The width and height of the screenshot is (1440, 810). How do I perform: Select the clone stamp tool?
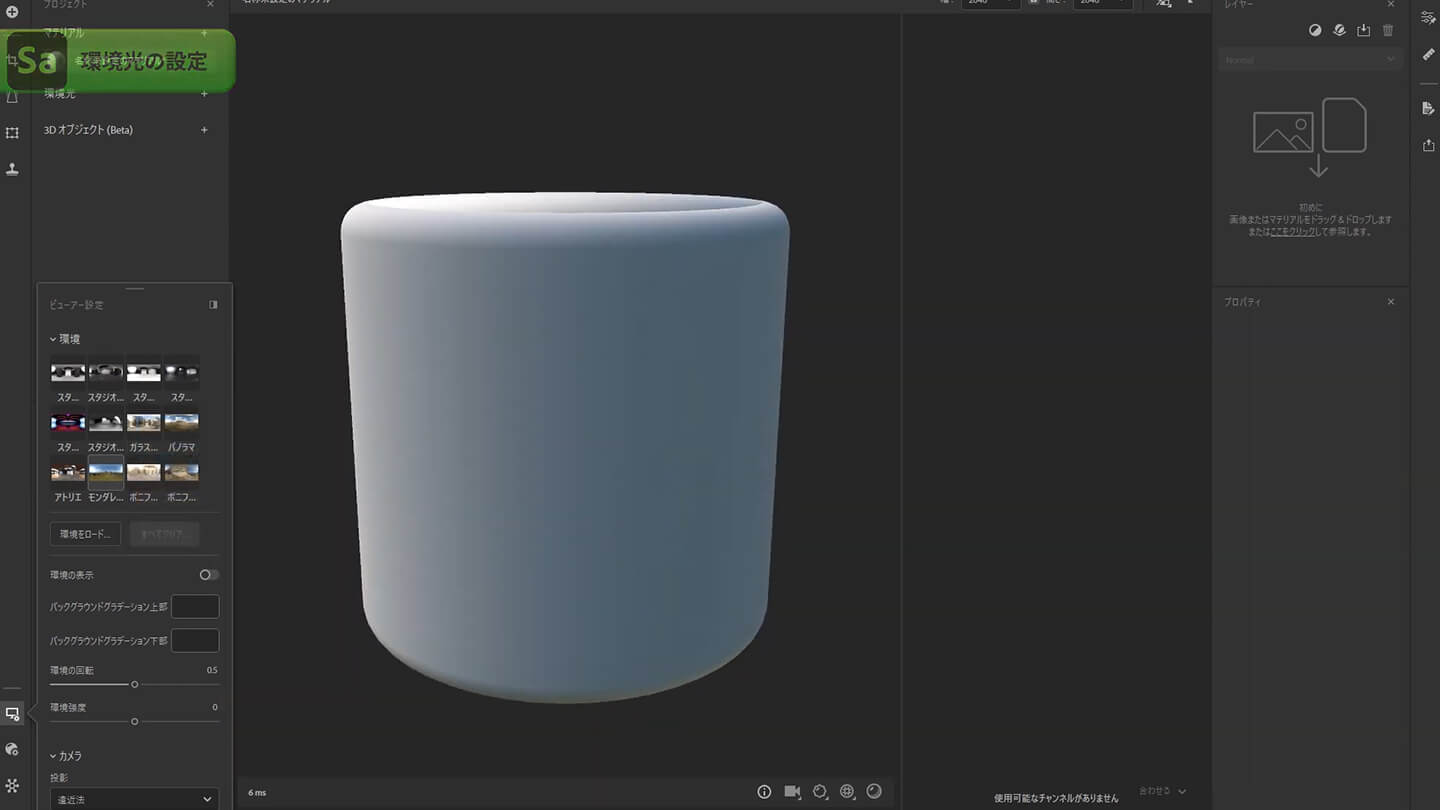pyautogui.click(x=12, y=169)
